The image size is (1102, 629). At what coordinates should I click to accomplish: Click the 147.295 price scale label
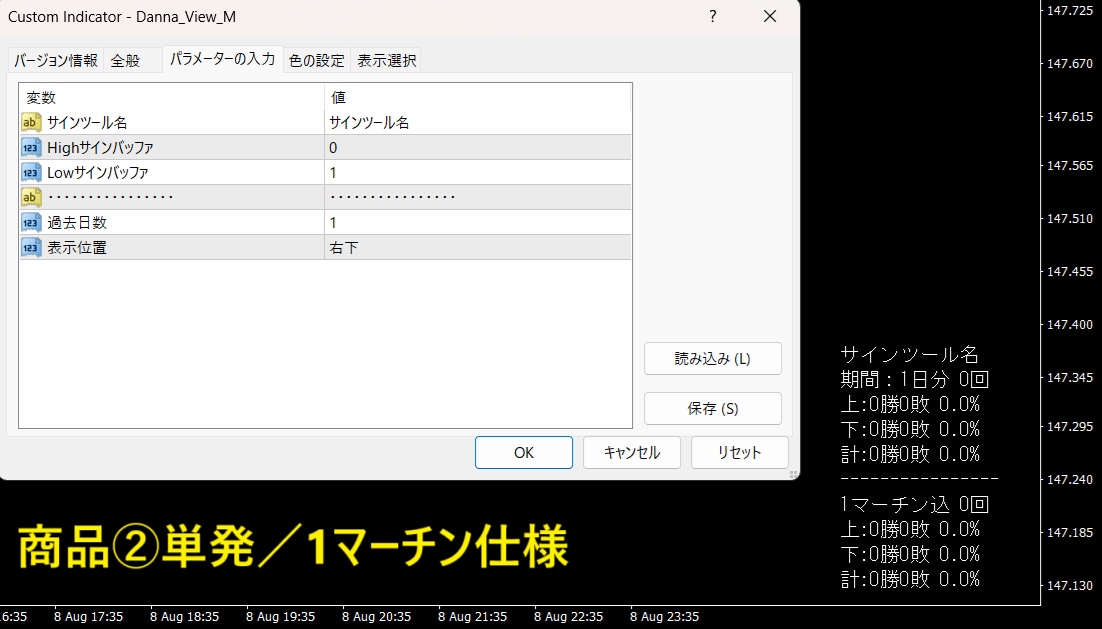(1070, 427)
